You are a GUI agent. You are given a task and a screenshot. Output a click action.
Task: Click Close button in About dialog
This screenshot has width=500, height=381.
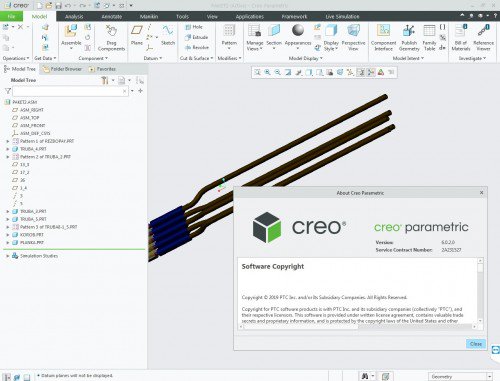(x=476, y=344)
